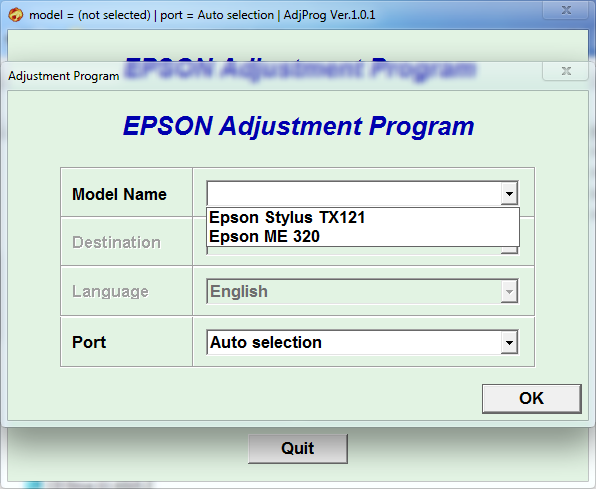
Task: Click the Model Name label
Action: 119,194
